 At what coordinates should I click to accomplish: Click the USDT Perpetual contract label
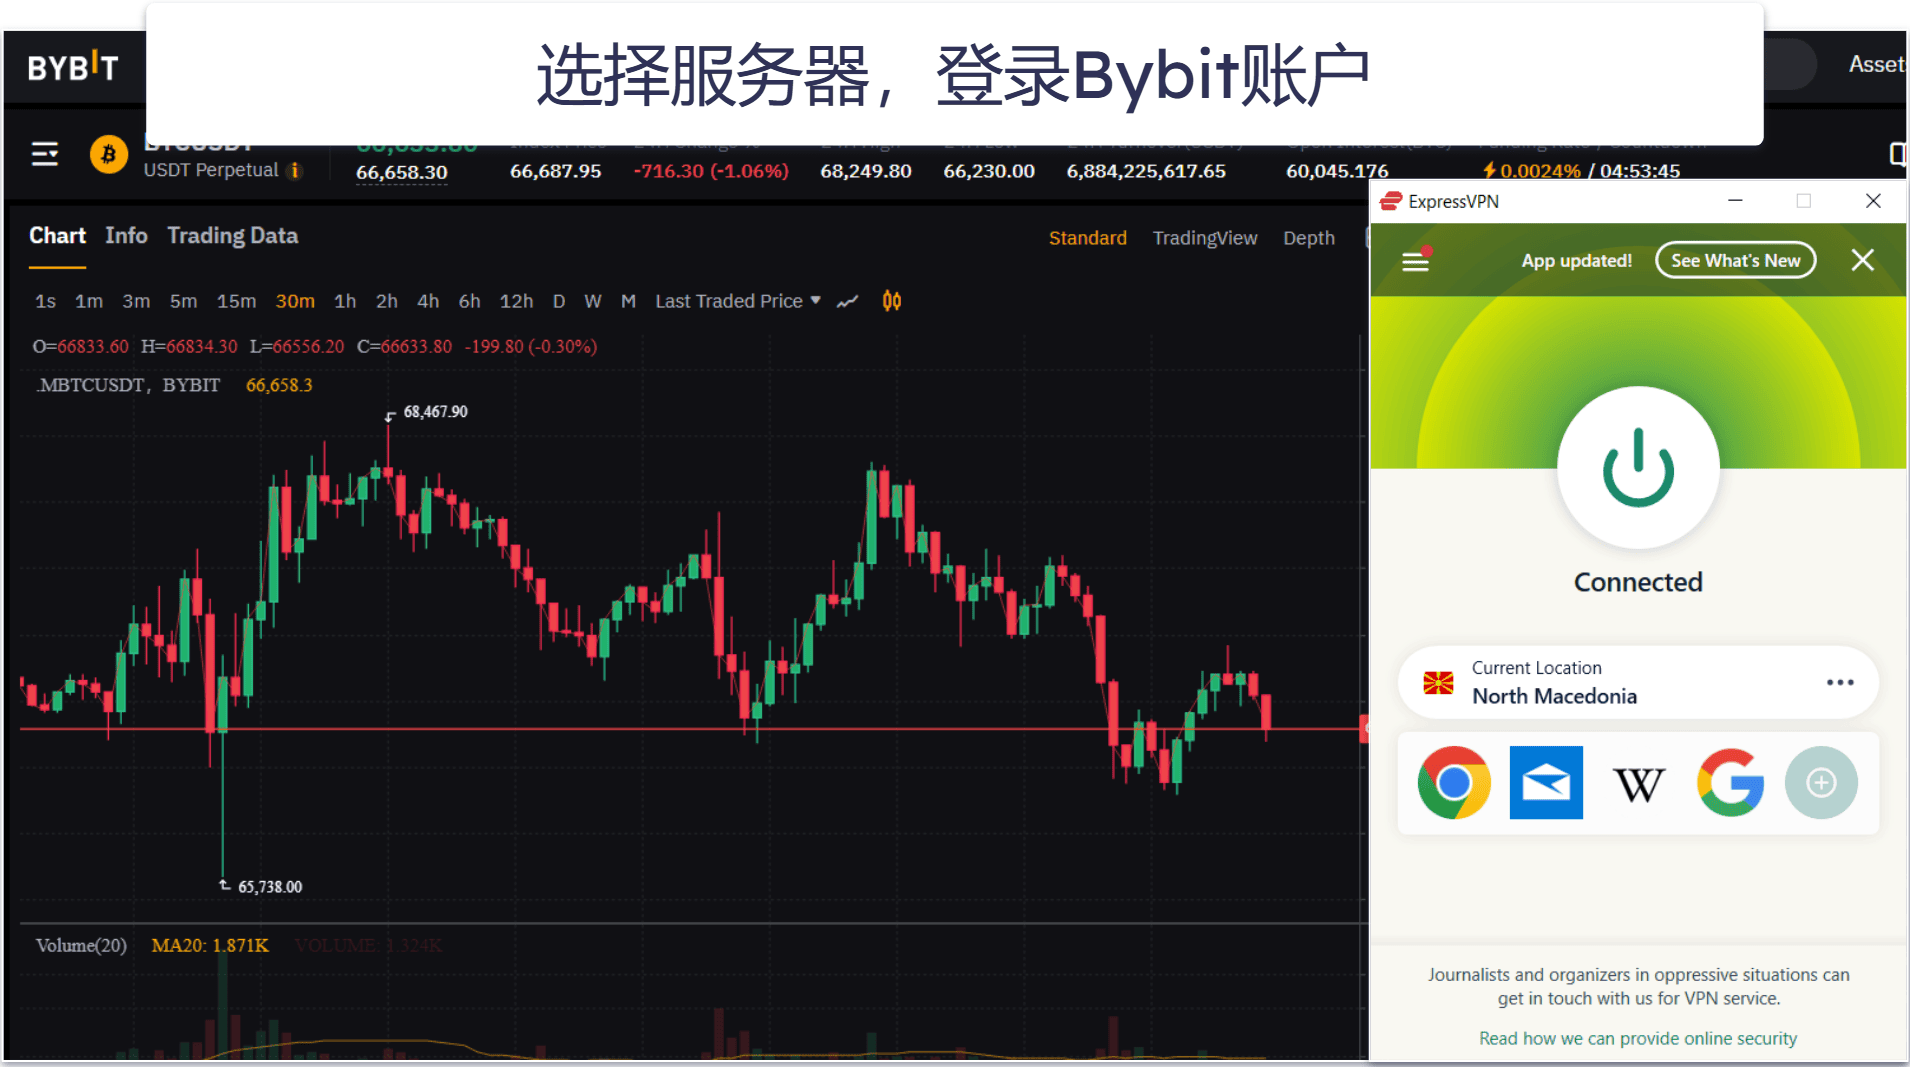(210, 170)
